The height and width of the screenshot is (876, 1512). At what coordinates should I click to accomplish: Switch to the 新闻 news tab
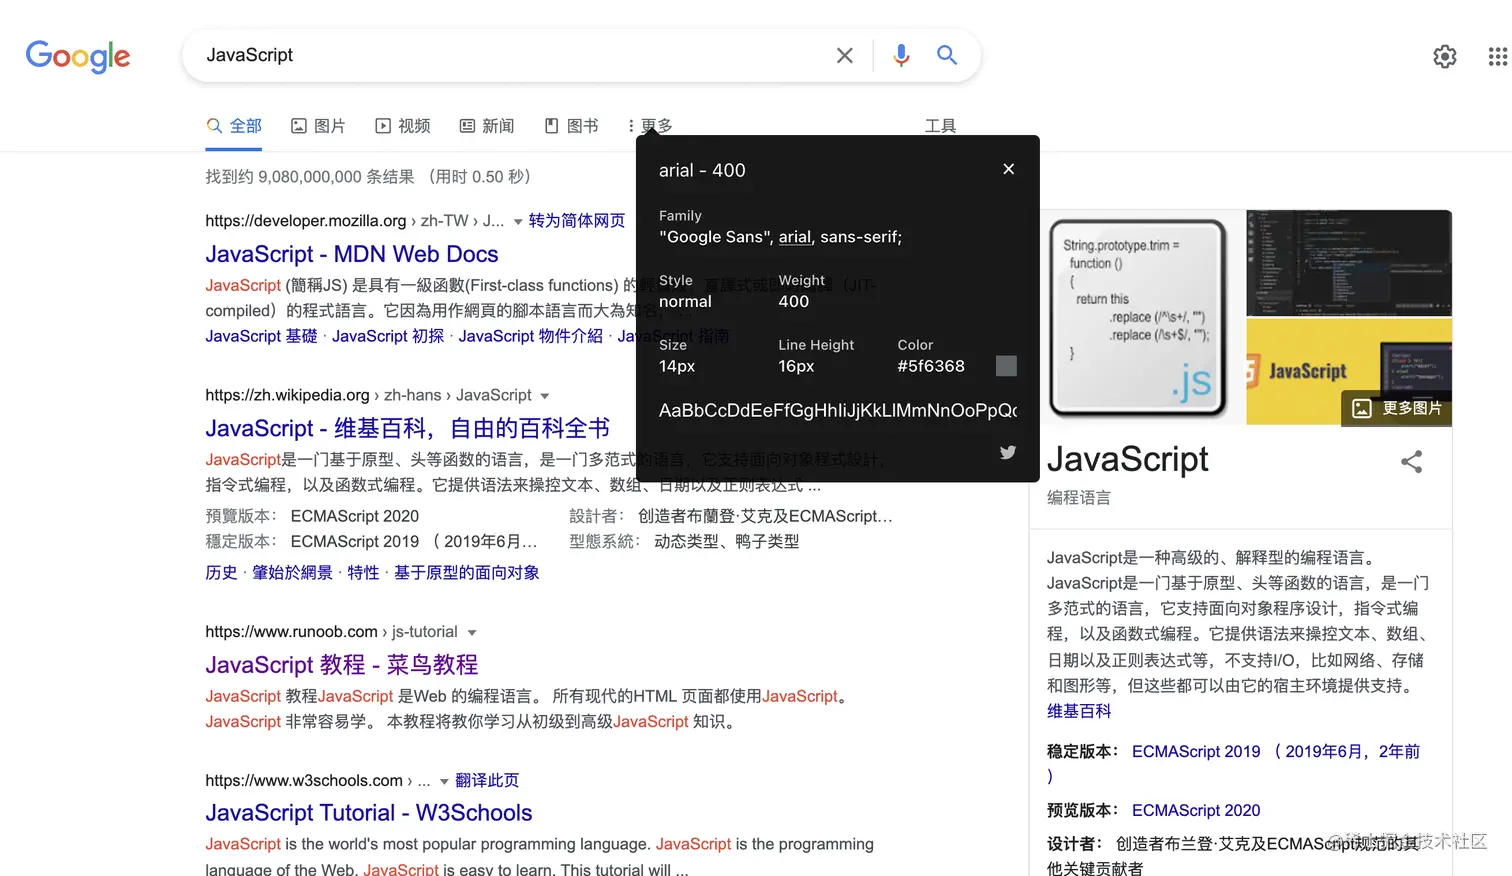[x=487, y=126]
